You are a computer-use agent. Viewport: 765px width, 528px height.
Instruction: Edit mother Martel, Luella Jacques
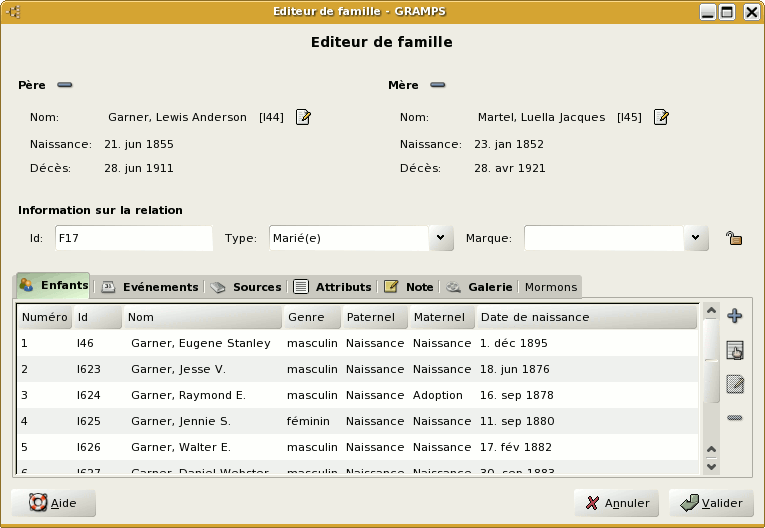[661, 118]
